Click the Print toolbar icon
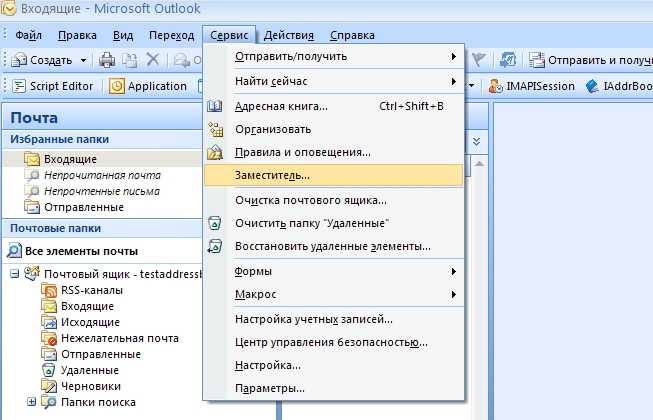The image size is (653, 420). click(x=107, y=60)
